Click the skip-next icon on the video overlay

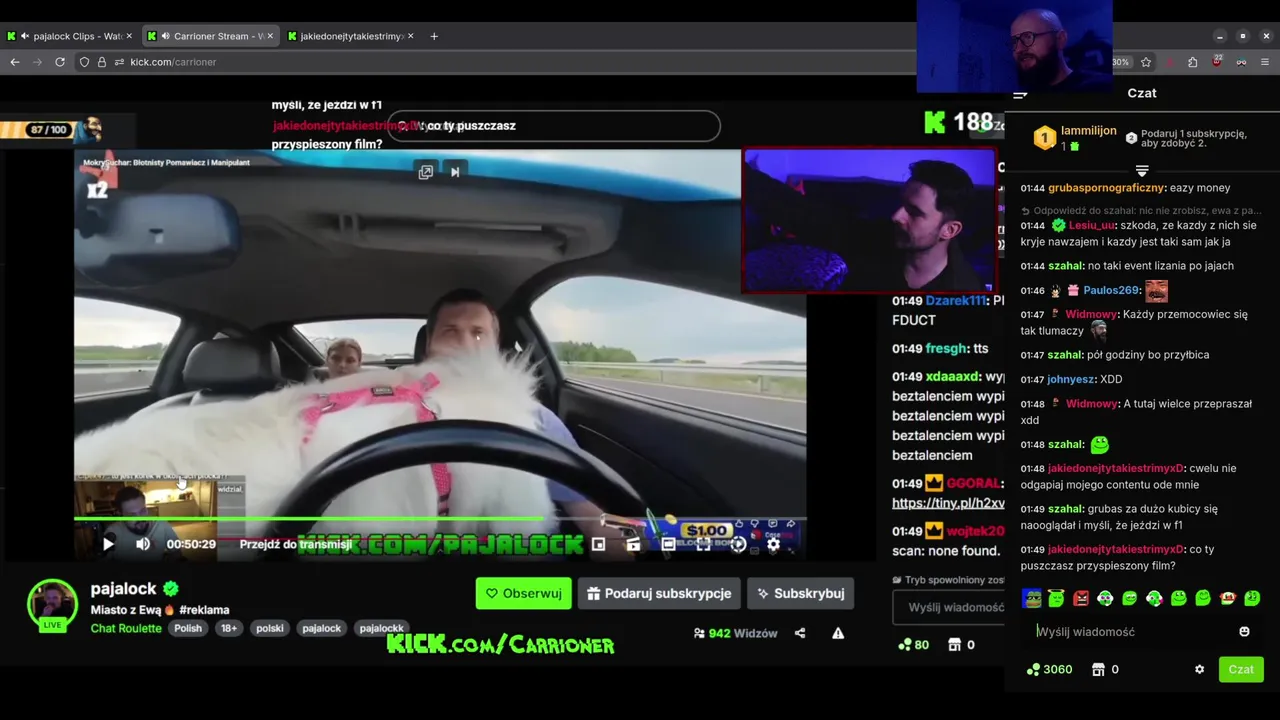[455, 172]
